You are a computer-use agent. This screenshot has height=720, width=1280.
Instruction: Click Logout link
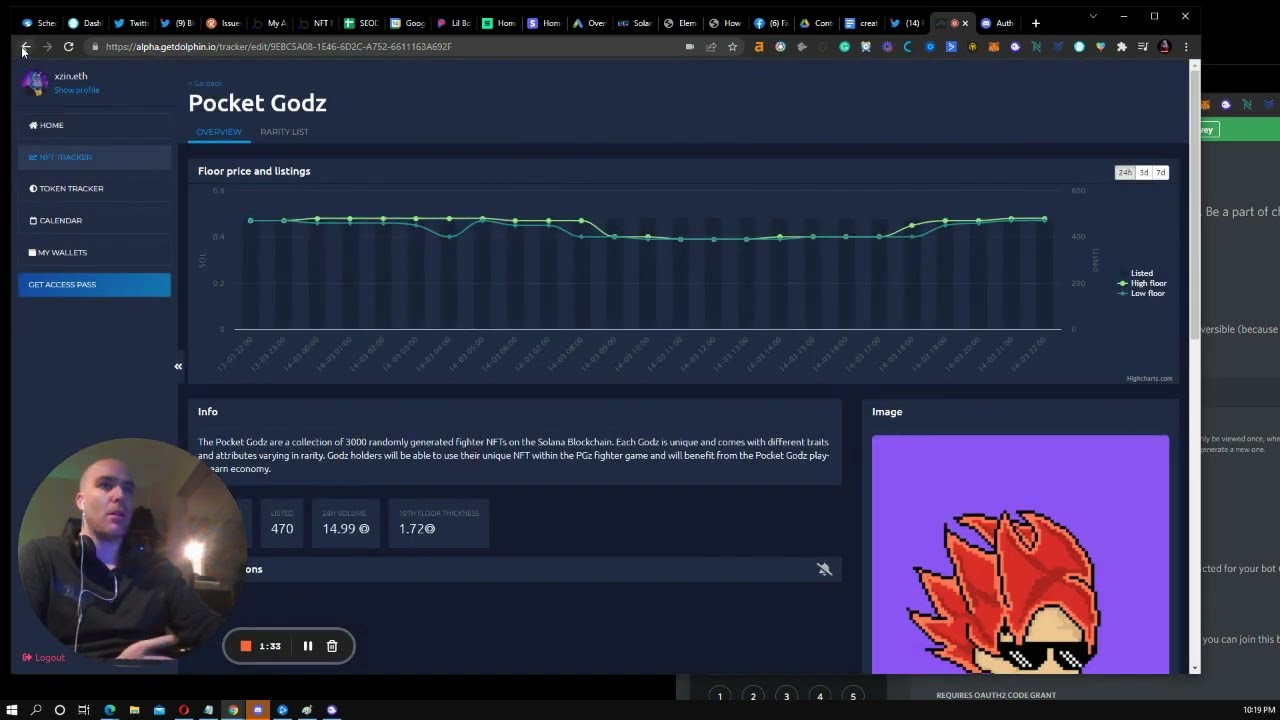coord(43,658)
